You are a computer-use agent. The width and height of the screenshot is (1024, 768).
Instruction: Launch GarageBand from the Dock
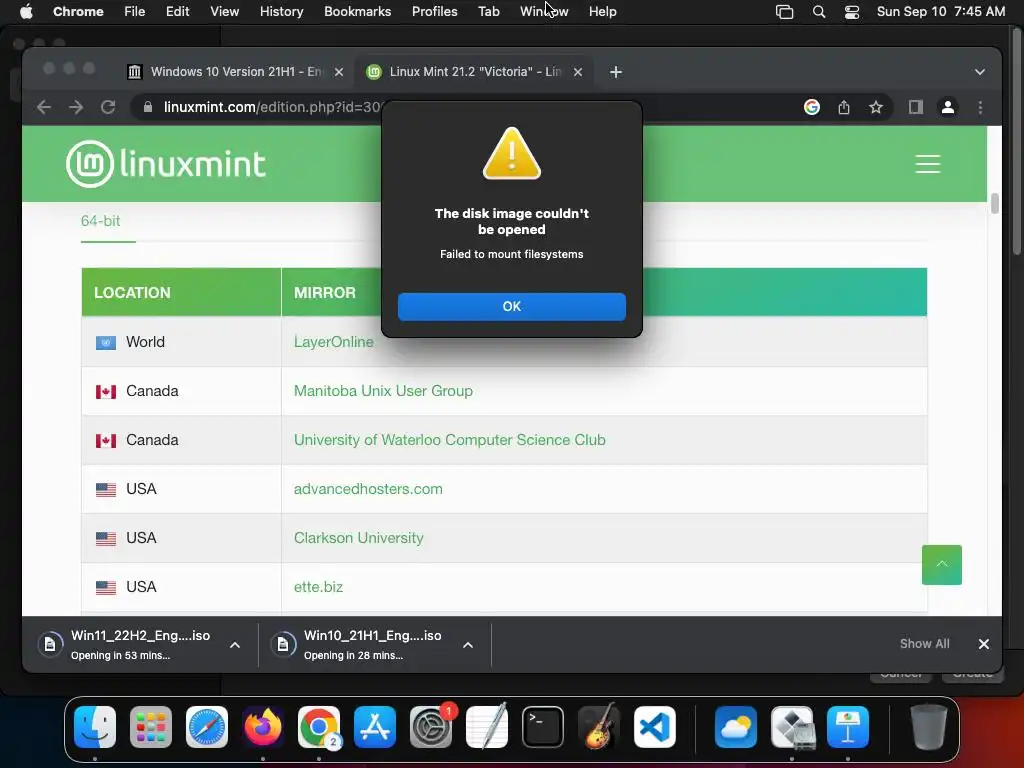[599, 726]
